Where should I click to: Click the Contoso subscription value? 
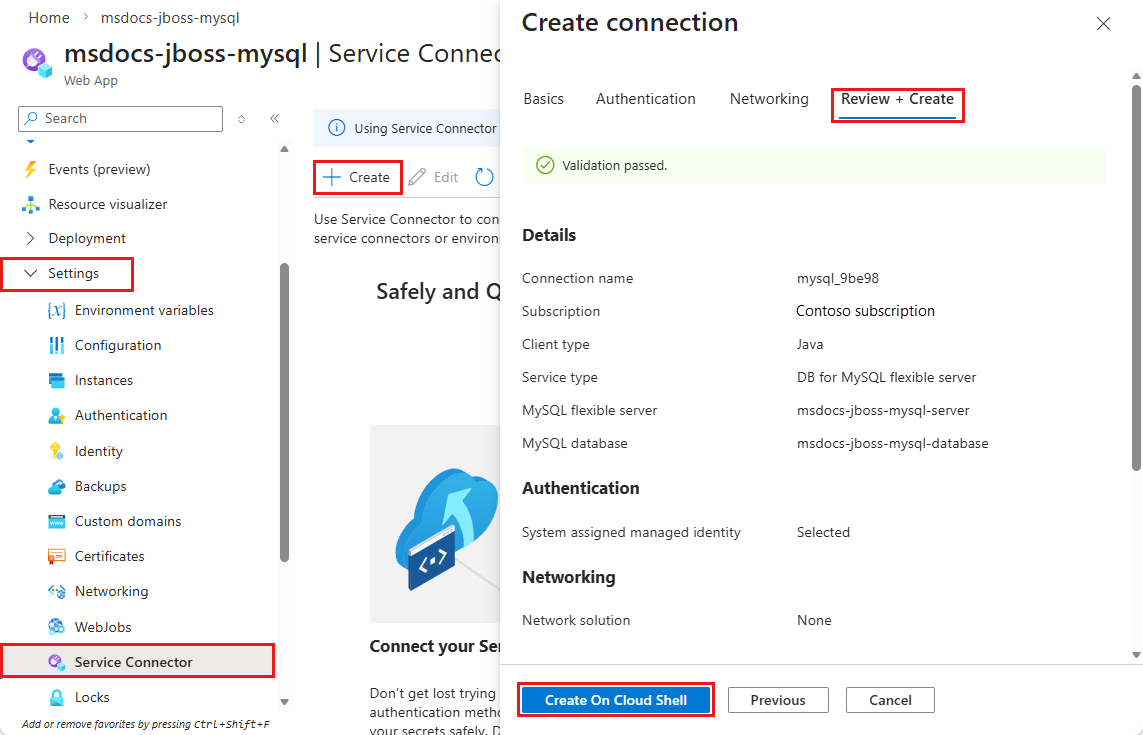click(x=865, y=311)
